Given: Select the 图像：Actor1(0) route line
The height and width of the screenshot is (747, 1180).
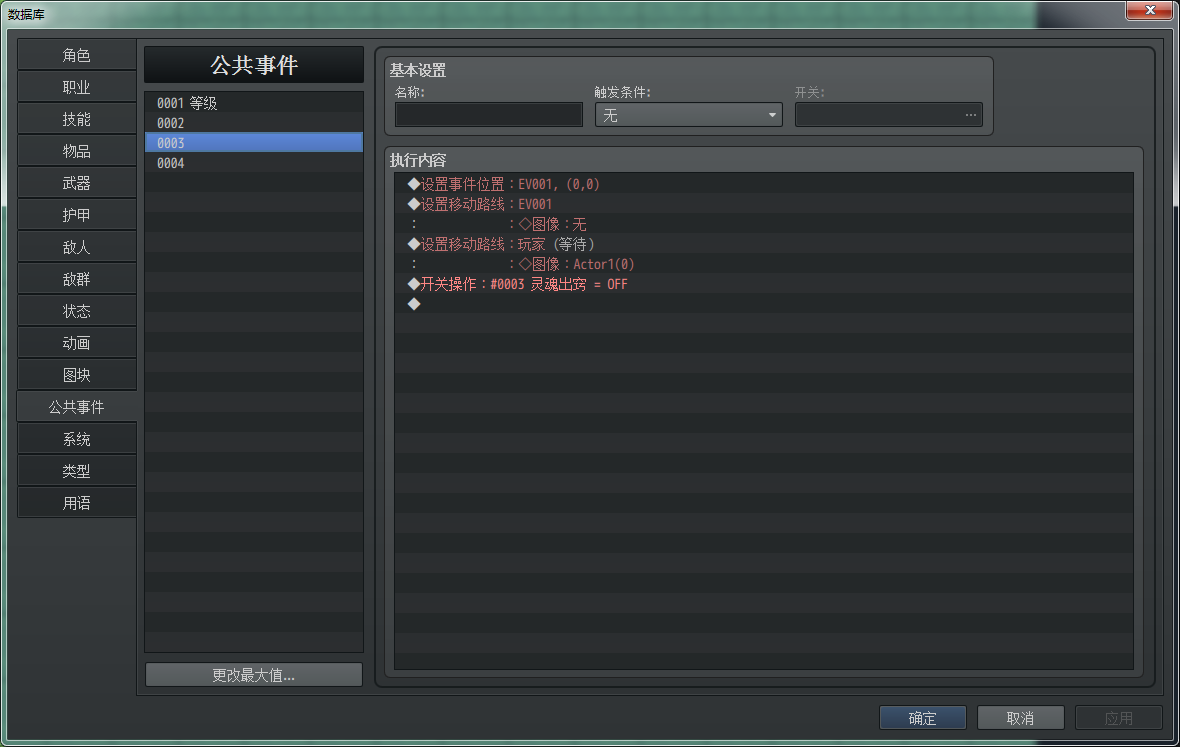Looking at the screenshot, I should (764, 264).
